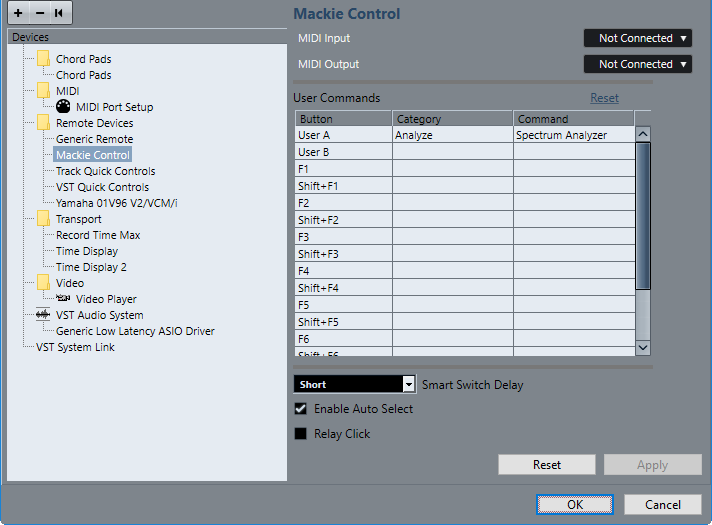Toggle the Relay Click checkbox
The width and height of the screenshot is (712, 525).
pos(301,434)
